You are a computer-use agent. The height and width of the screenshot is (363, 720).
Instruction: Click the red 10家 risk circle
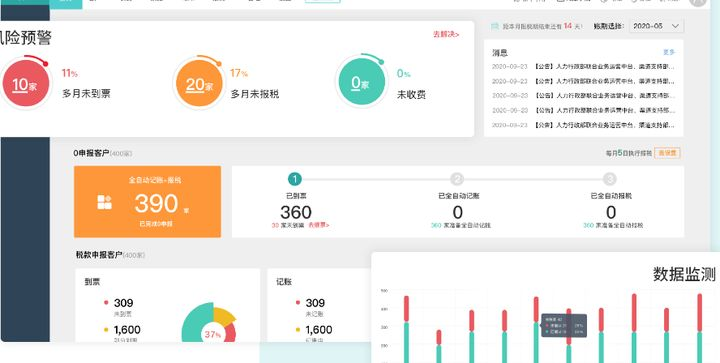click(26, 84)
